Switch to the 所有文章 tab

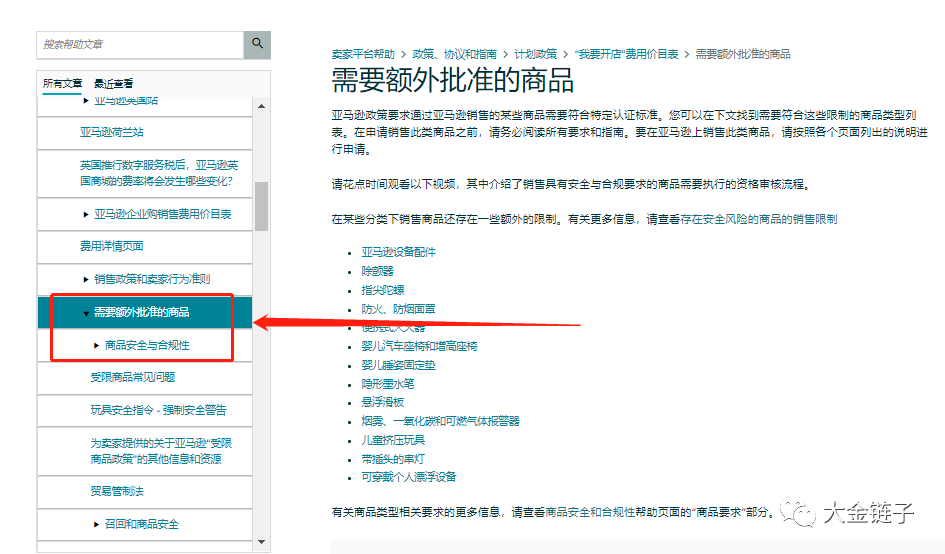coord(62,83)
